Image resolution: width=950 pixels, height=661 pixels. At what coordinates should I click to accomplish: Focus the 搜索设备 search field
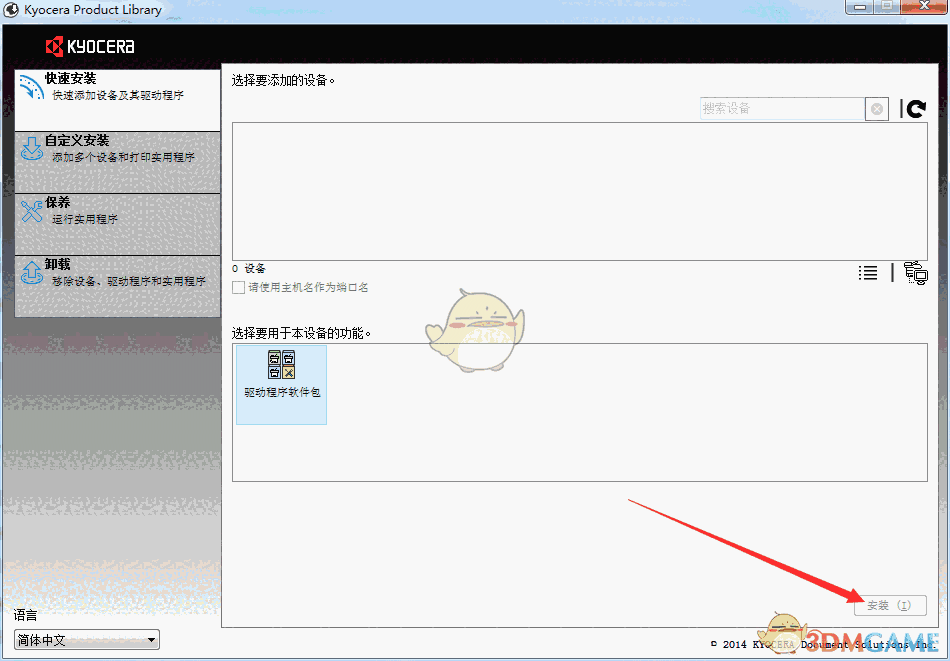(x=782, y=108)
